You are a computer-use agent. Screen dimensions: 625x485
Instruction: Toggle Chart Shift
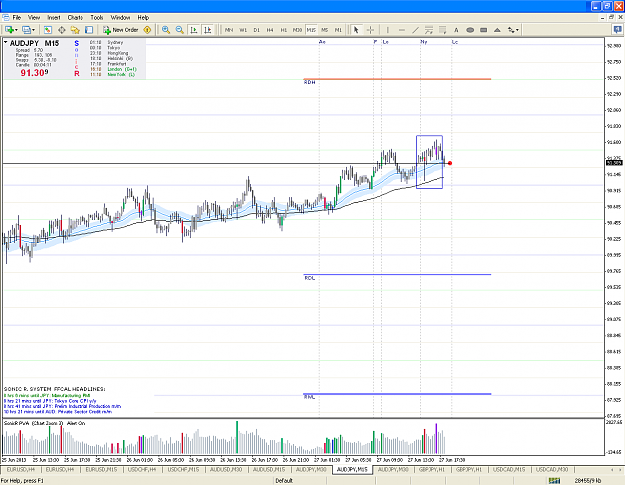click(208, 30)
